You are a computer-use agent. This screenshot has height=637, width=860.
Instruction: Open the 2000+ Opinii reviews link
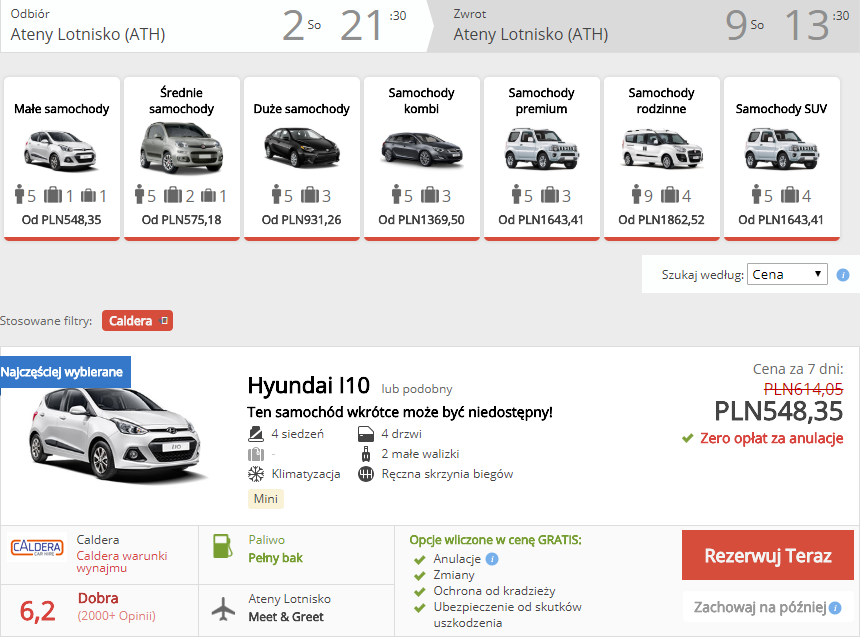point(116,616)
